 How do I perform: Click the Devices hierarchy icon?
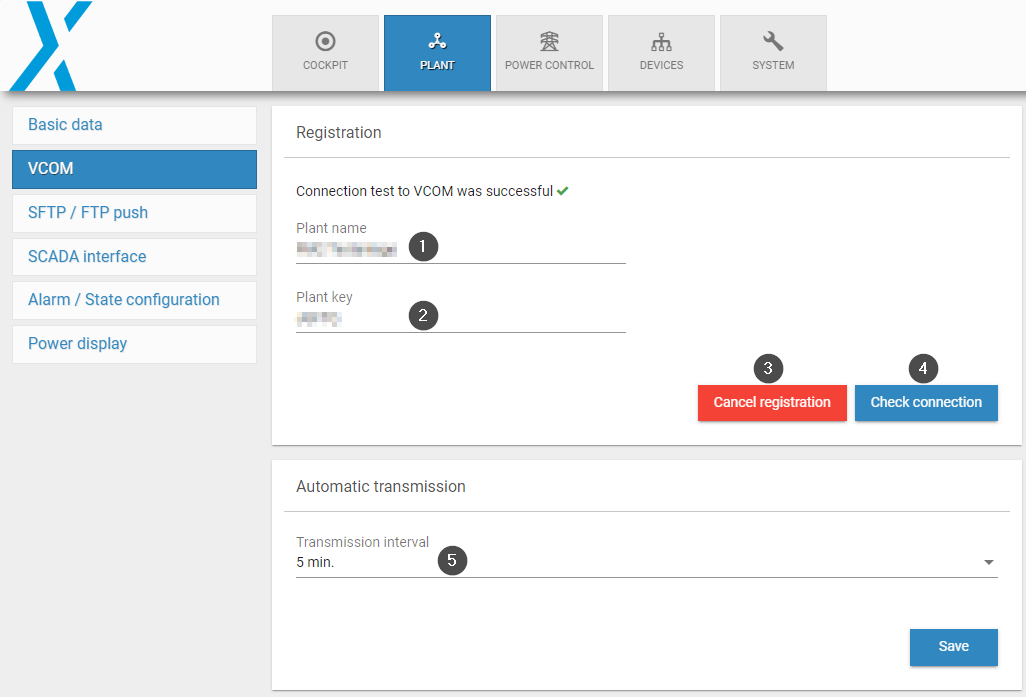pyautogui.click(x=661, y=41)
